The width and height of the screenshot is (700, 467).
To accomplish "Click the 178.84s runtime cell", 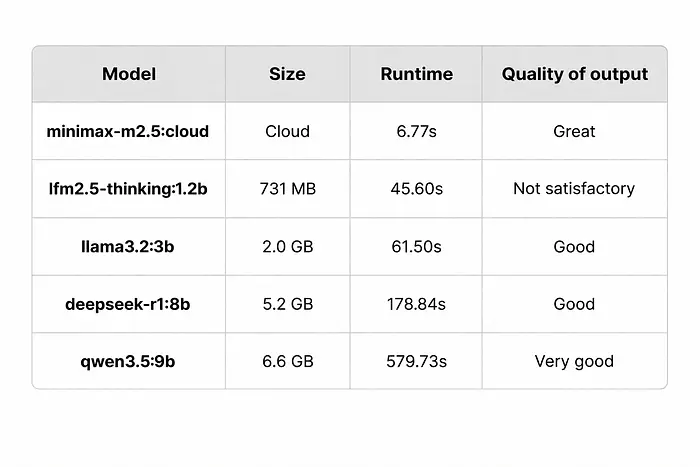I will [x=416, y=304].
